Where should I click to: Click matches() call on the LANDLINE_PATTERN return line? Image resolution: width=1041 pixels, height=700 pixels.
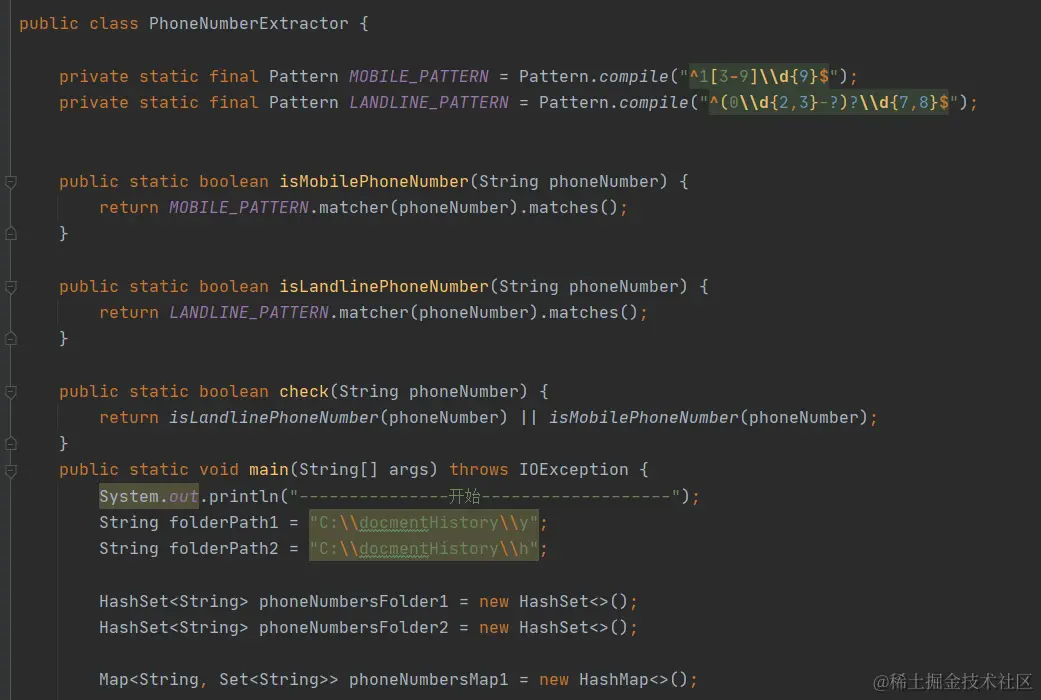click(x=594, y=312)
